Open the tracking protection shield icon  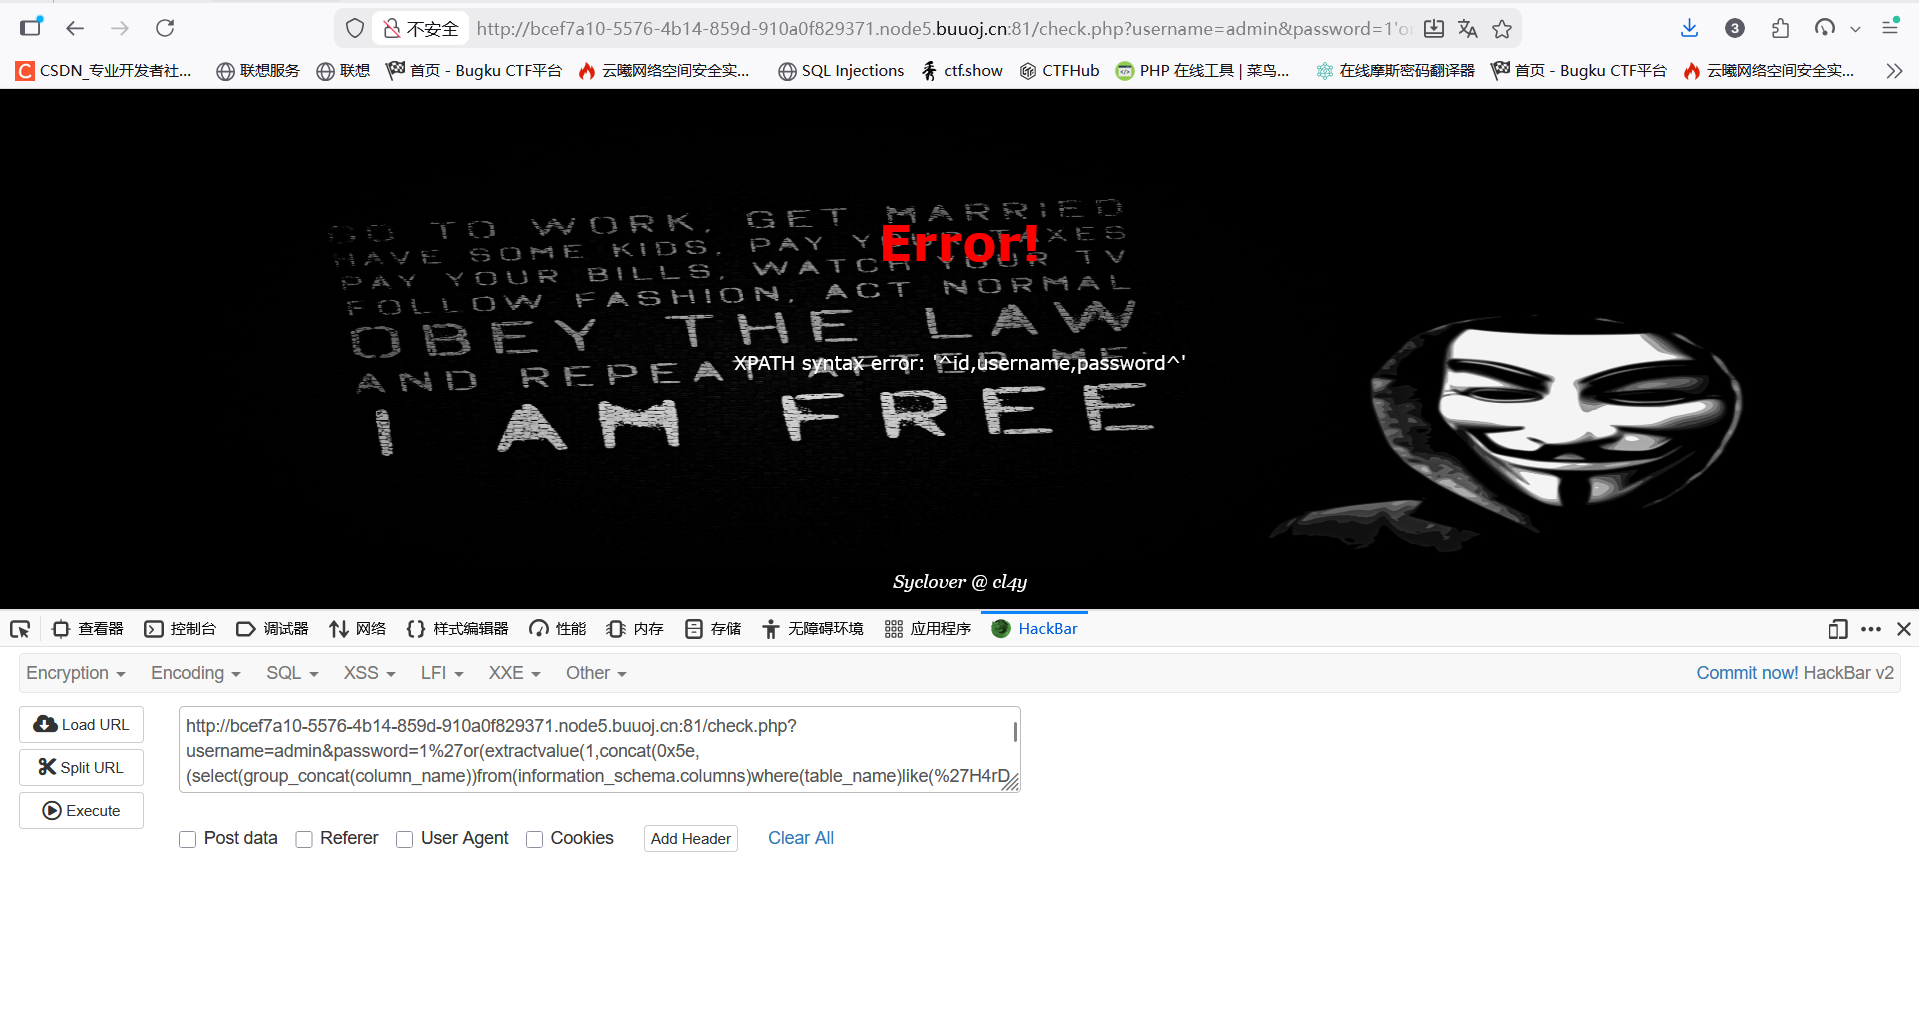(x=355, y=29)
